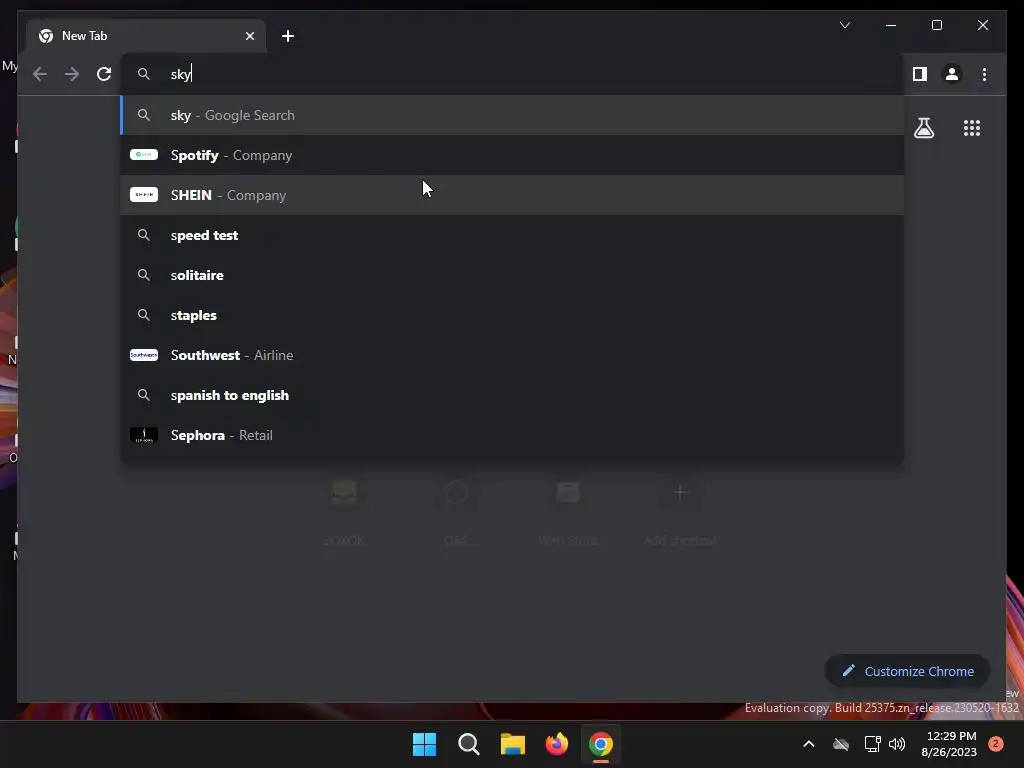Reload the page with the refresh icon

[104, 74]
